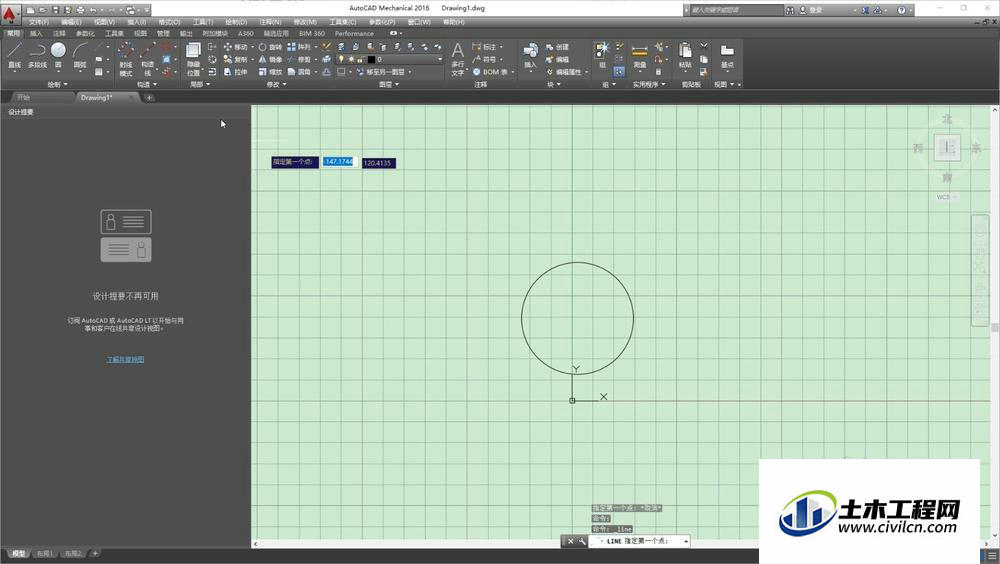Switch to the A360 ribbon tab

pos(246,33)
